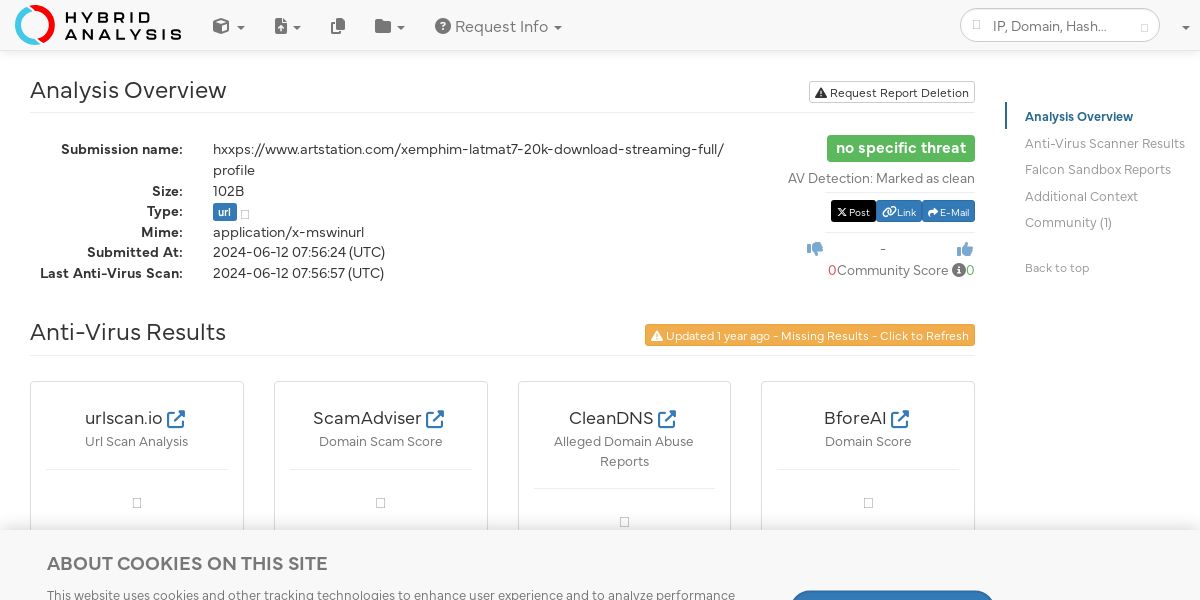The height and width of the screenshot is (600, 1200).
Task: Focus the IP, Domain, Hash search field
Action: pyautogui.click(x=1060, y=26)
